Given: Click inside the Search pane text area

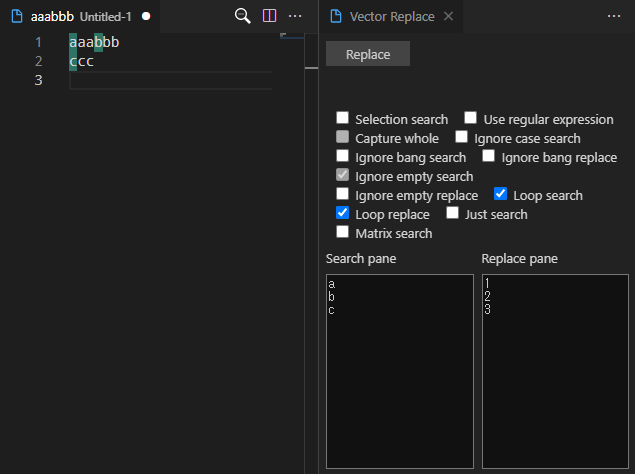Looking at the screenshot, I should pyautogui.click(x=399, y=370).
